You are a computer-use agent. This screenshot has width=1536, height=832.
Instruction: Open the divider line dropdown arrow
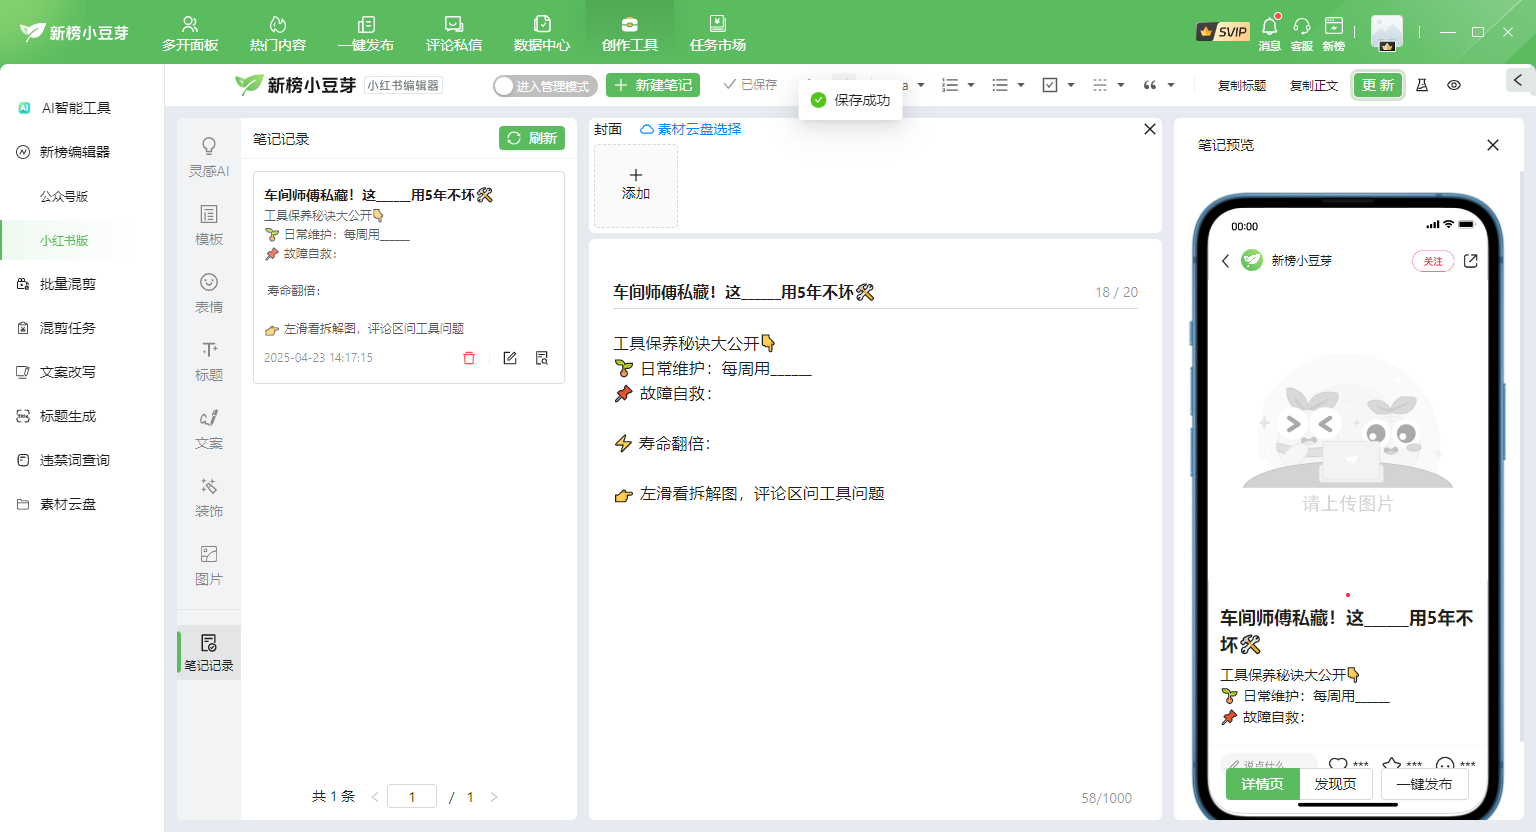tap(1121, 85)
